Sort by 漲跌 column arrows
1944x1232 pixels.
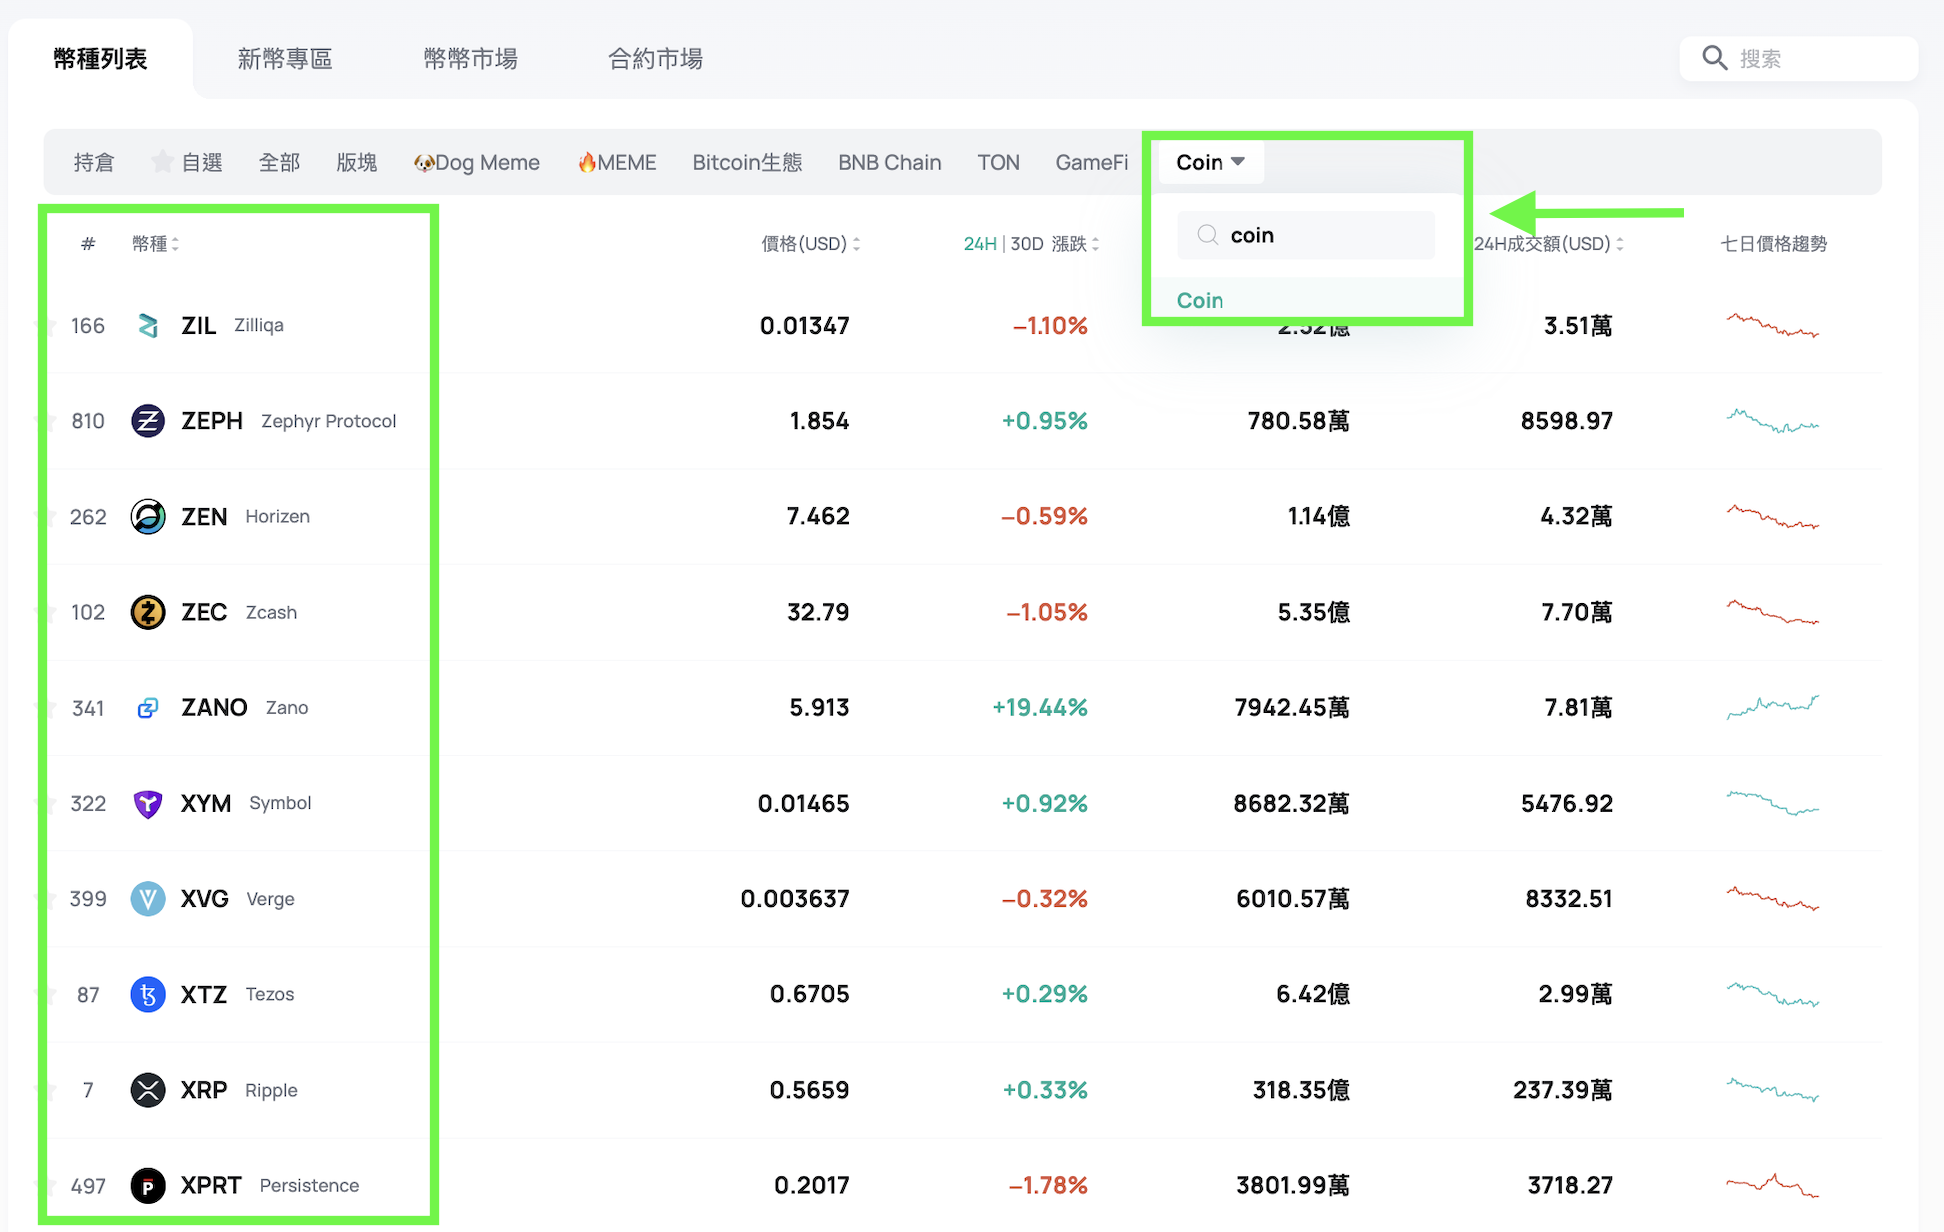[x=1096, y=244]
